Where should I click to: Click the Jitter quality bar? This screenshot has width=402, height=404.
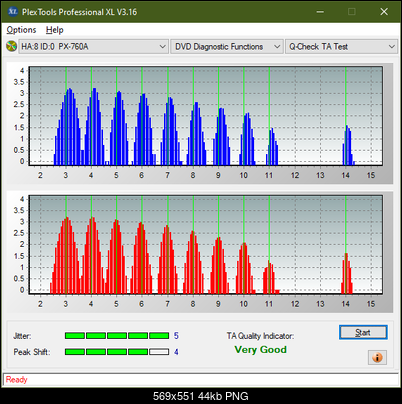pyautogui.click(x=117, y=336)
